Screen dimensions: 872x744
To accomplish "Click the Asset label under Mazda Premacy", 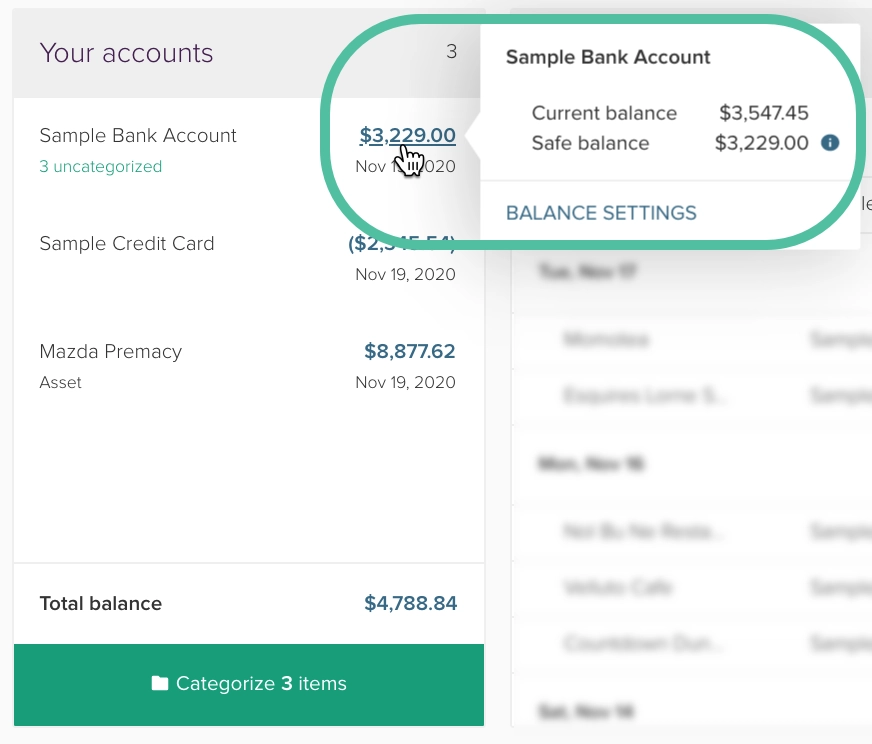I will [x=61, y=383].
